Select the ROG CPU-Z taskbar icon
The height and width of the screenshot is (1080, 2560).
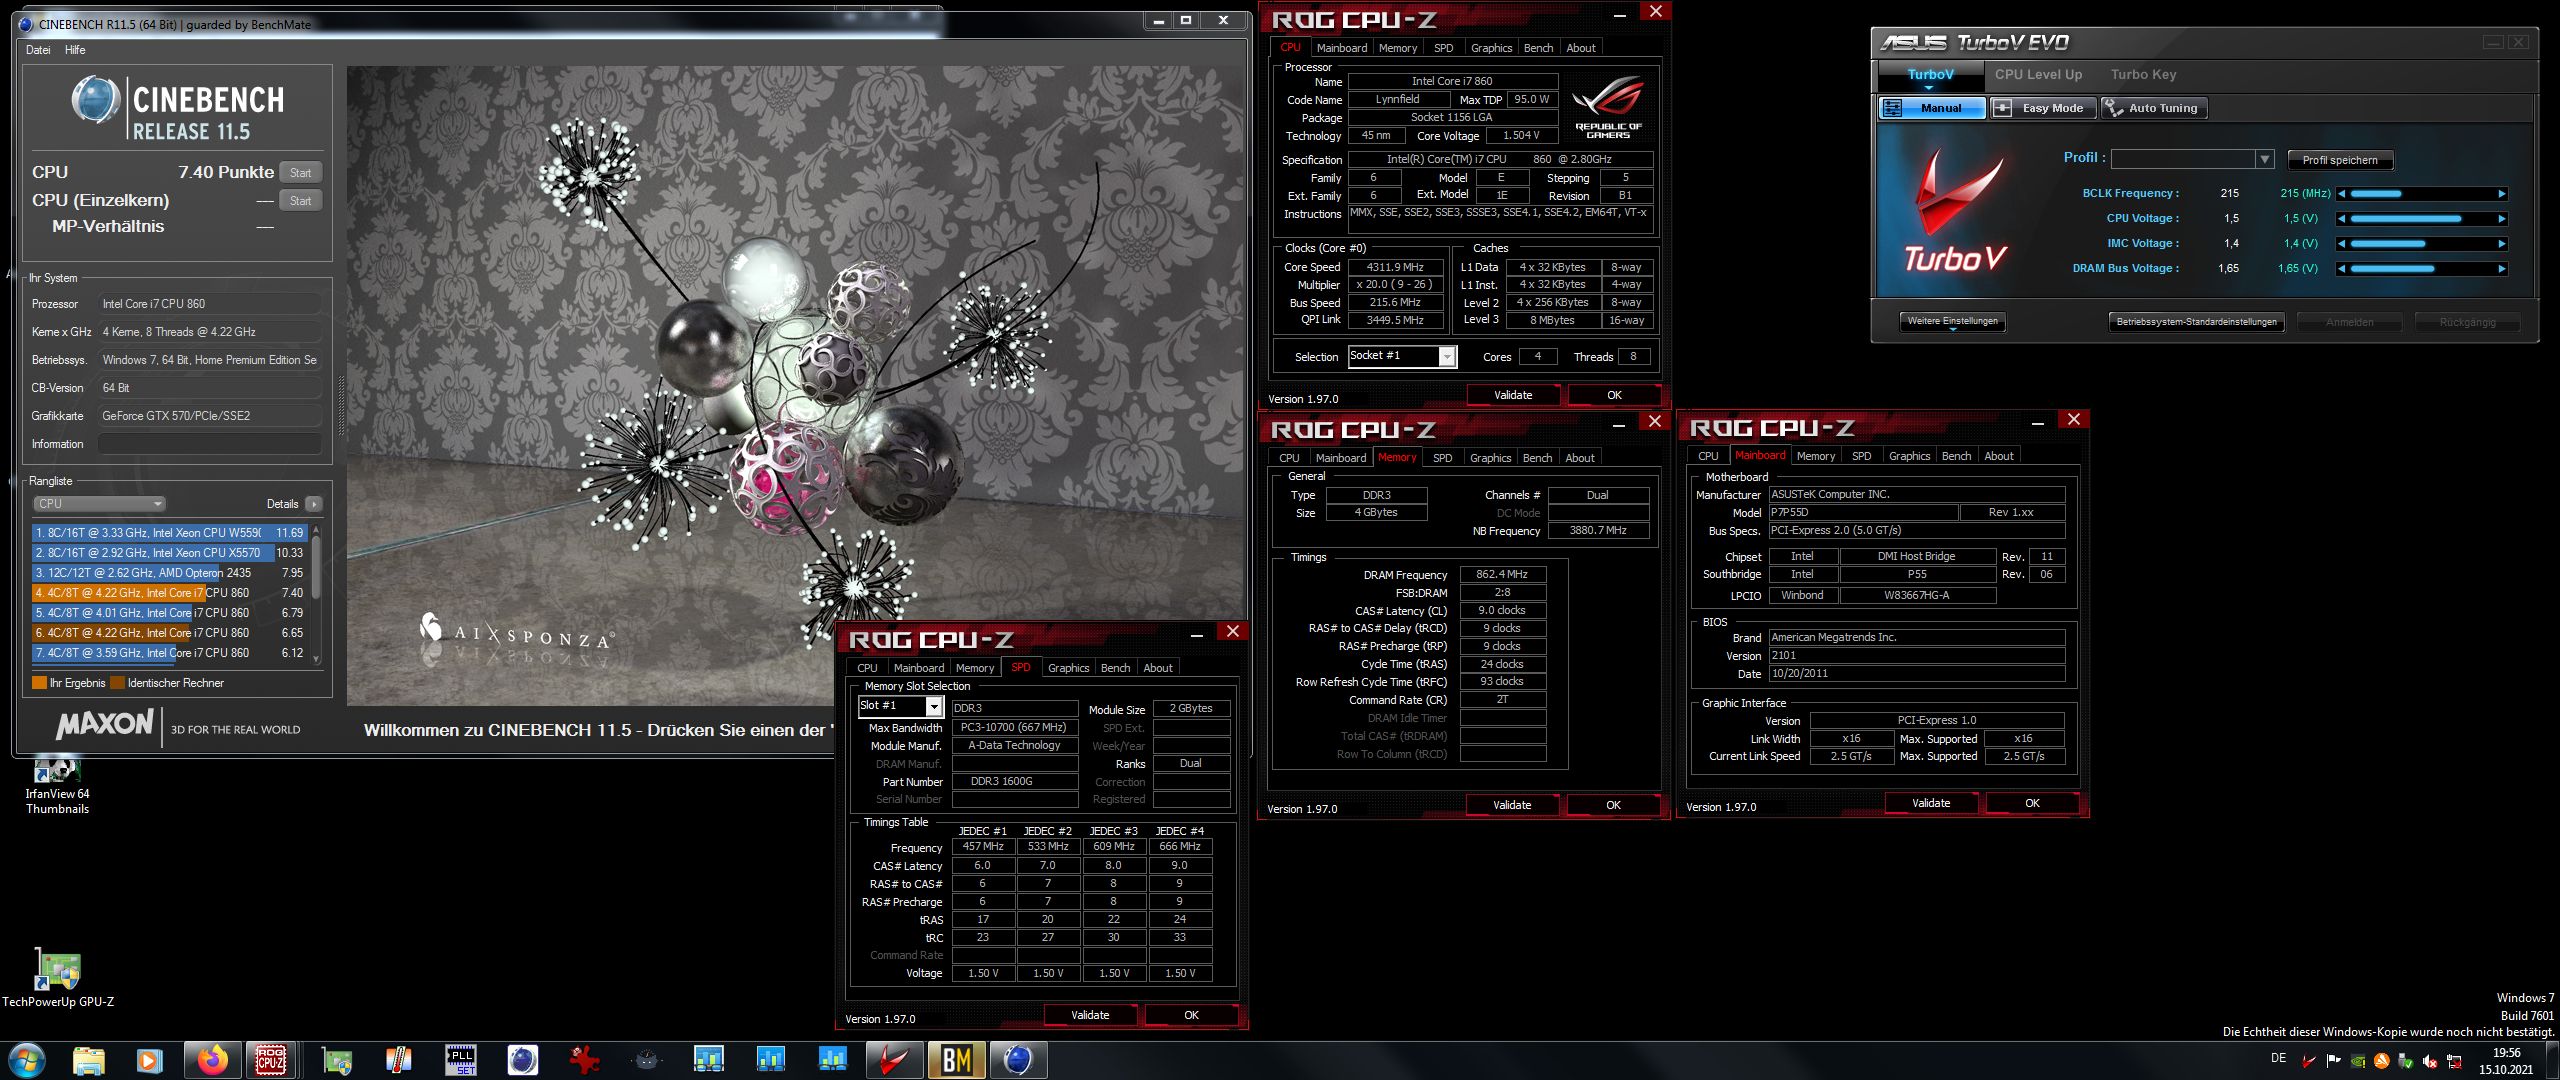(x=271, y=1060)
